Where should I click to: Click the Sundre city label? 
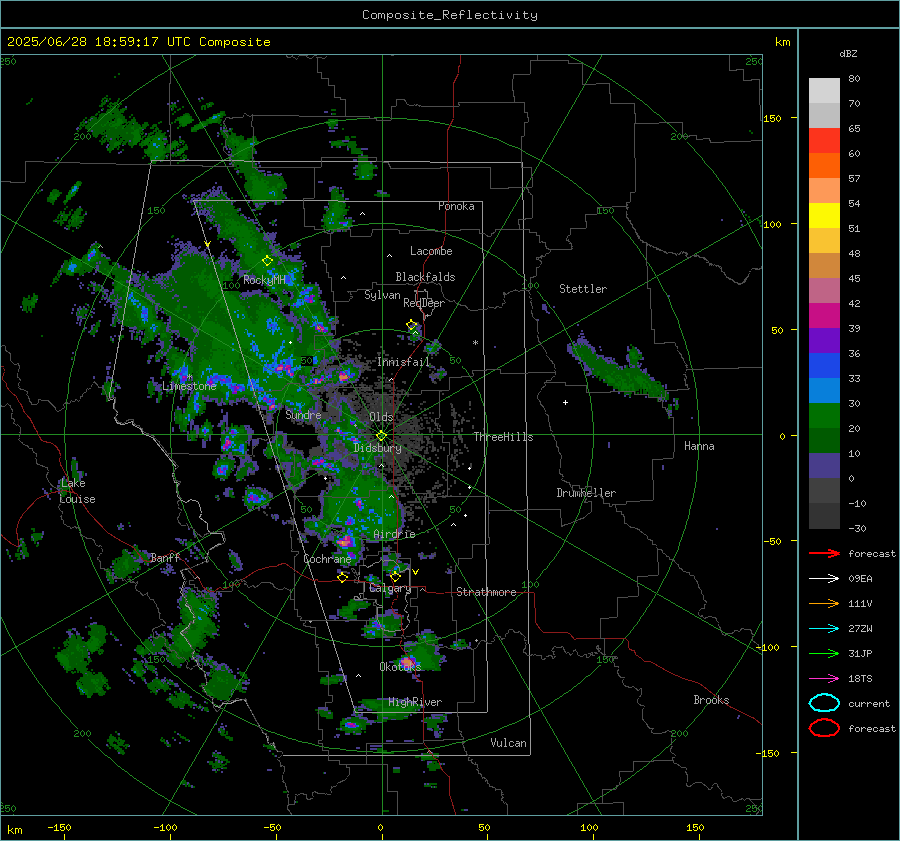tap(303, 414)
